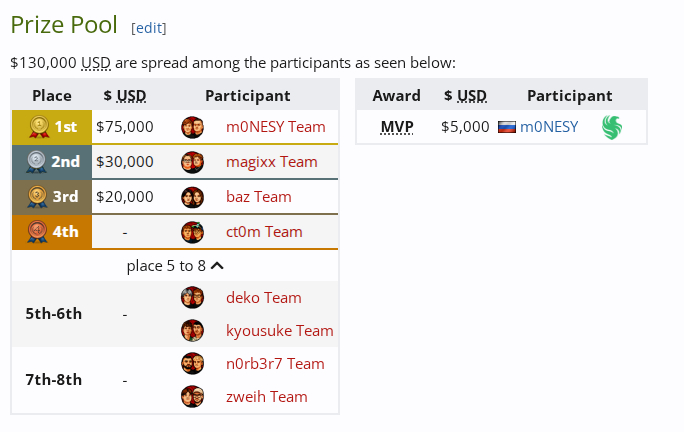
Task: Edit the Prize Pool section
Action: pos(149,28)
